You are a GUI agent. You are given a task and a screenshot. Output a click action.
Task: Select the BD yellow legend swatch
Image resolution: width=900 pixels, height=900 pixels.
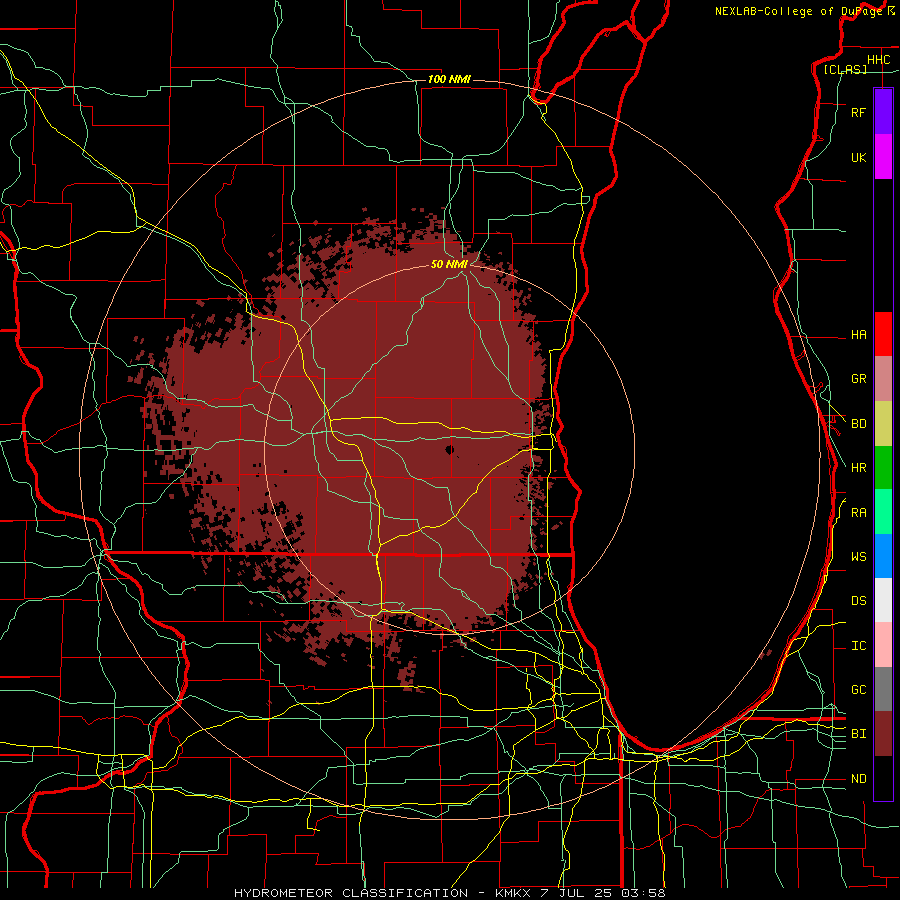click(x=883, y=424)
